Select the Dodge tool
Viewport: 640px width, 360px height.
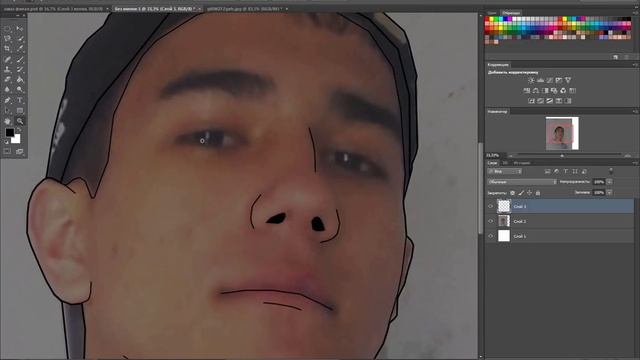coord(20,89)
